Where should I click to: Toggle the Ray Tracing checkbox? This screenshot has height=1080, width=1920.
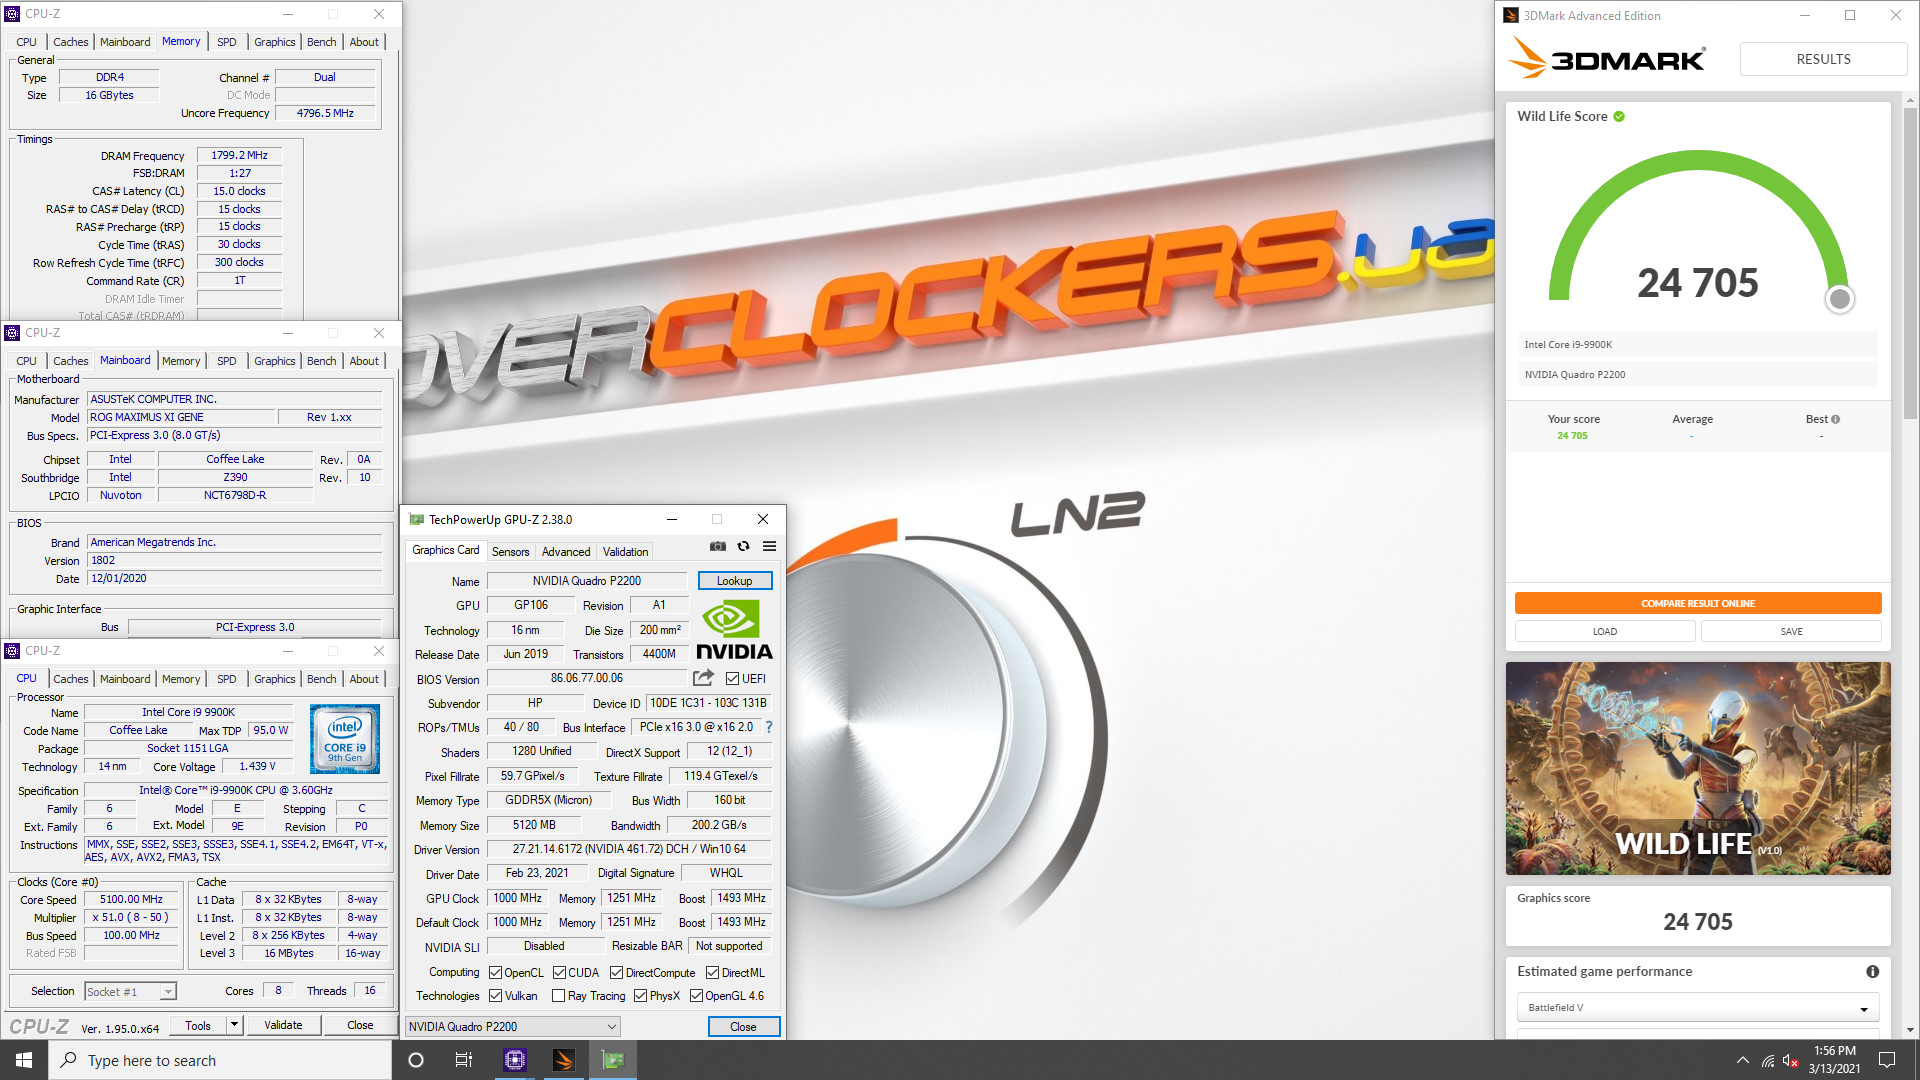coord(558,996)
